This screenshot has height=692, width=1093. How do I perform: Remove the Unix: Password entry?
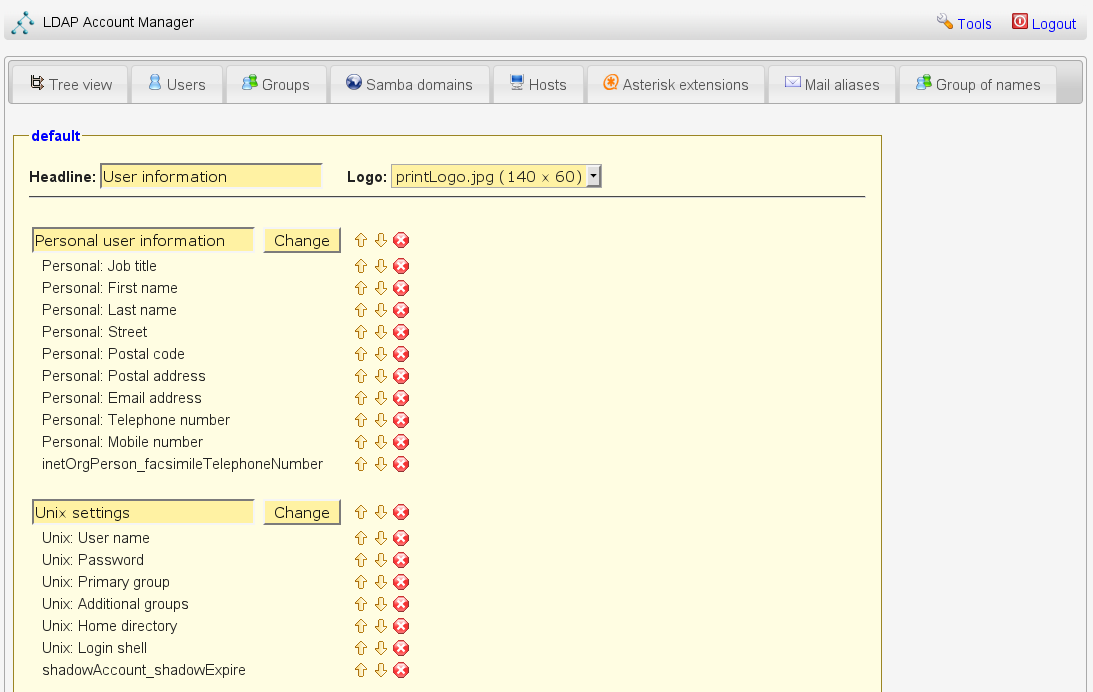pos(401,560)
